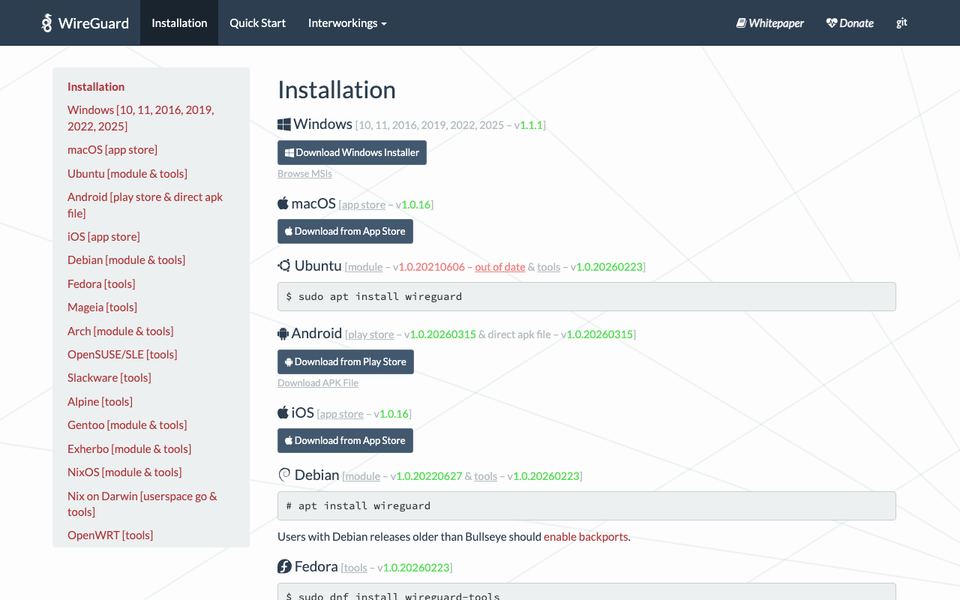This screenshot has height=600, width=960.
Task: Click the heart icon next to Donate
Action: (831, 23)
